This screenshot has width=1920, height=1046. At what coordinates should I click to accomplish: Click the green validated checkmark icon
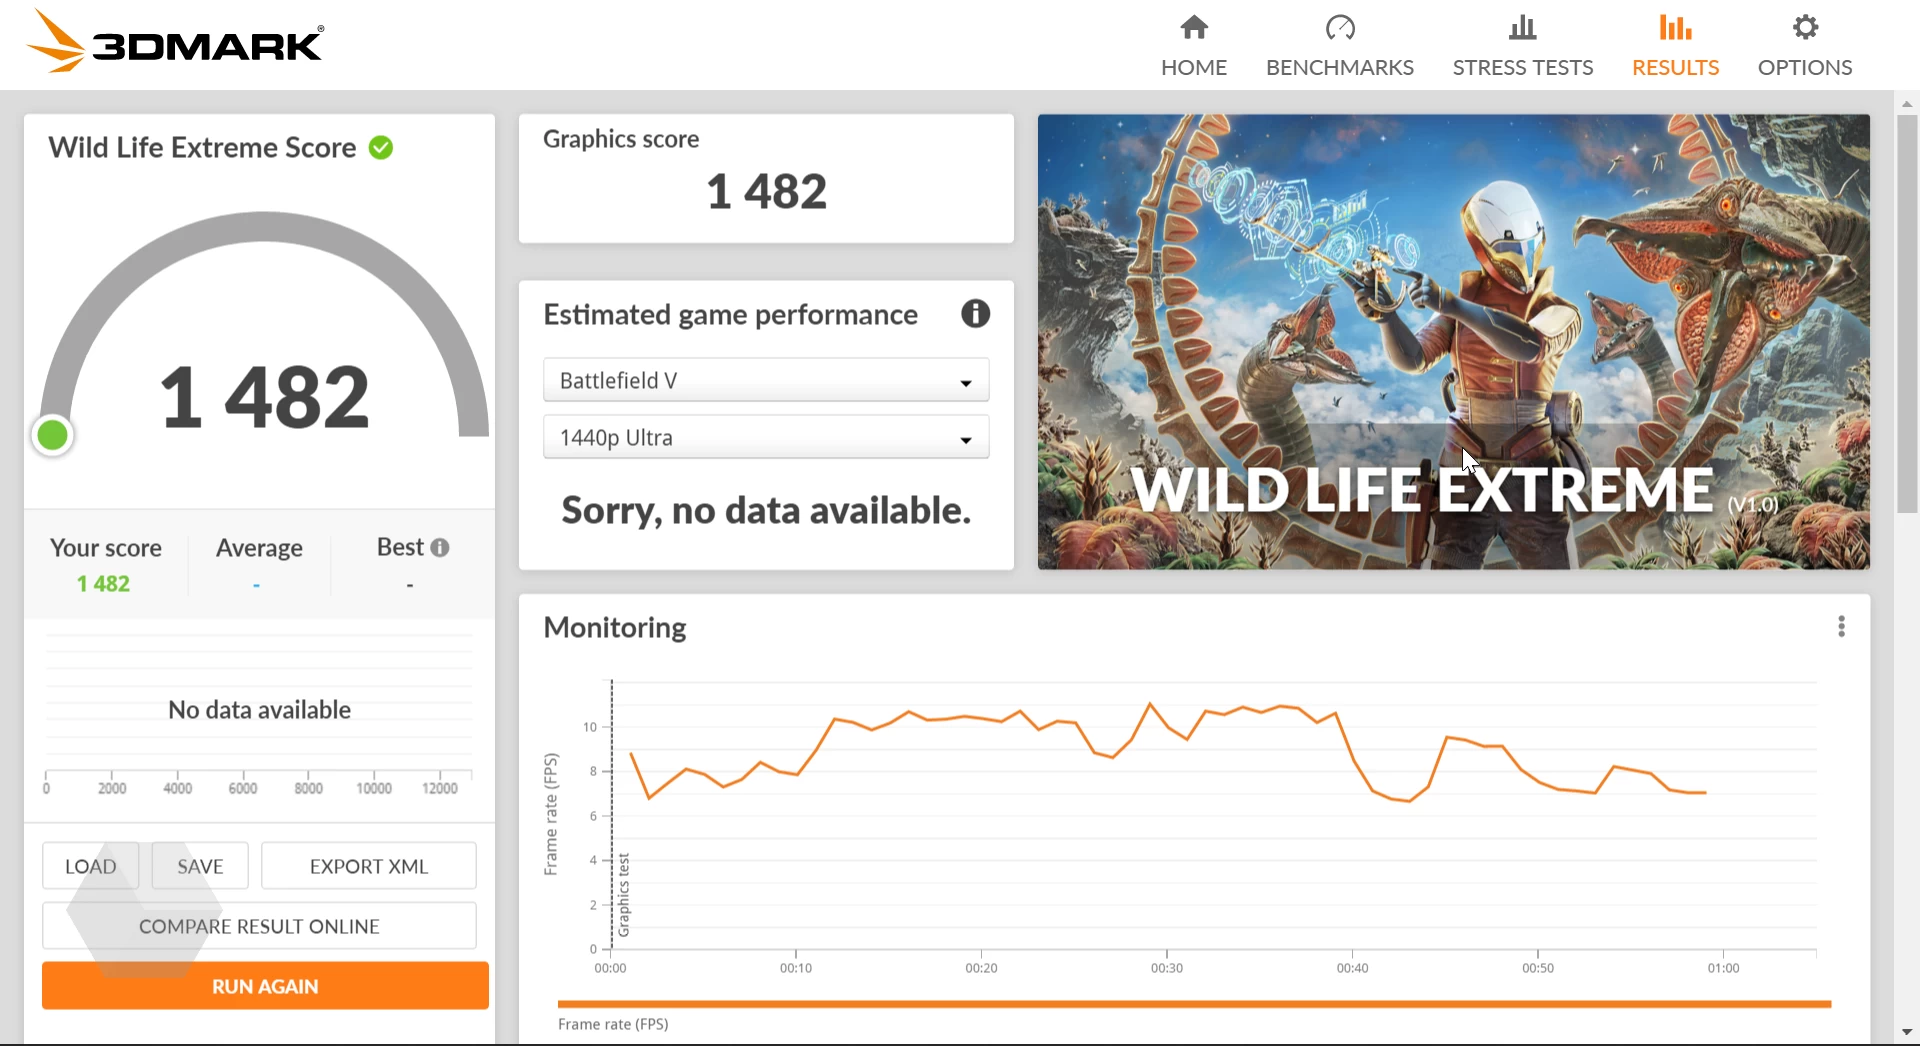tap(381, 148)
